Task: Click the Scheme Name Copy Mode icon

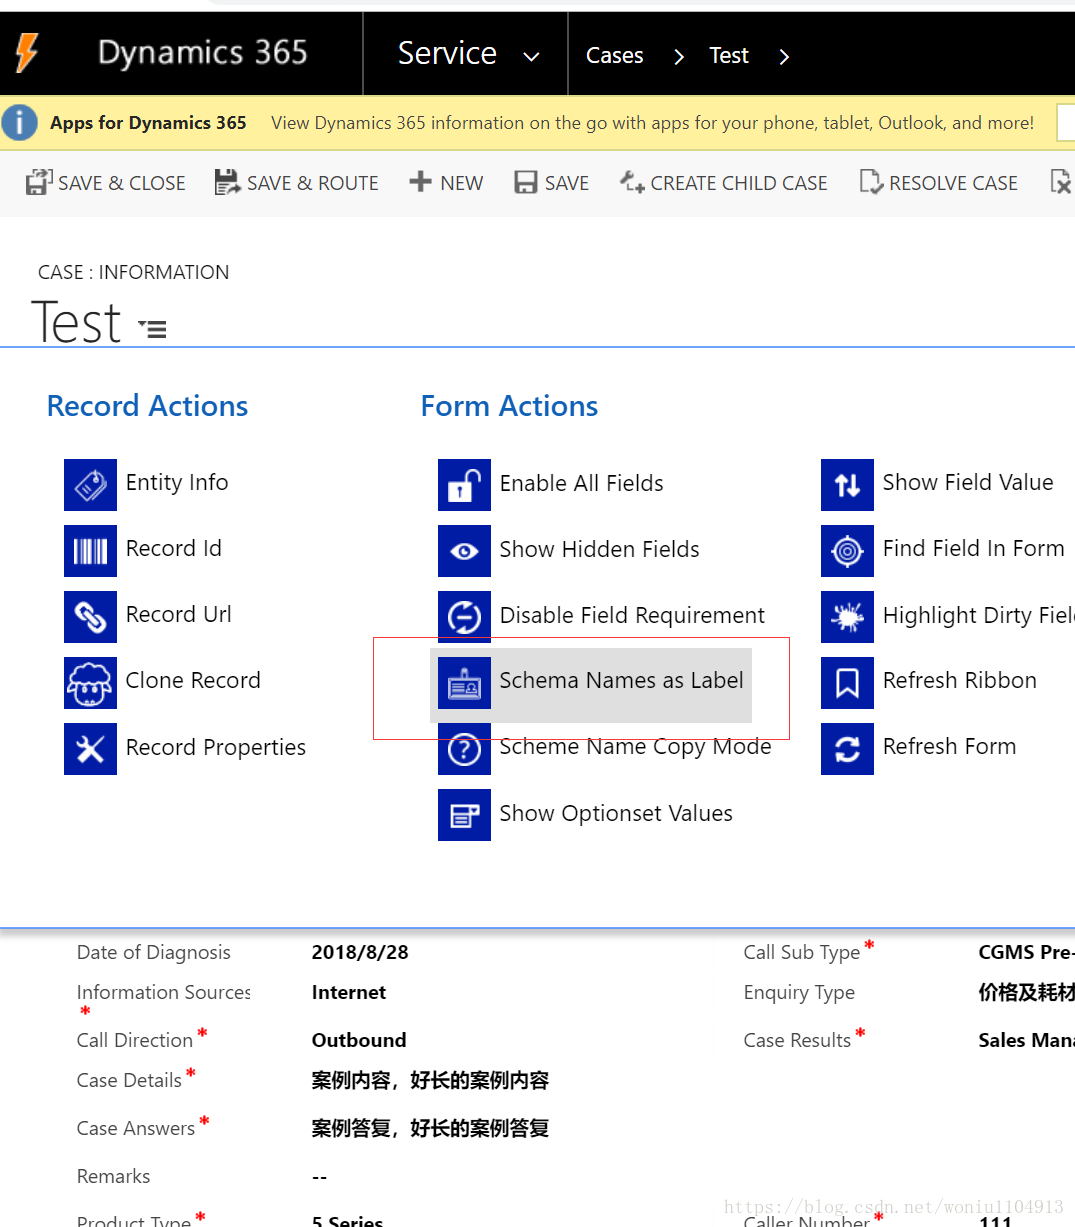Action: [x=464, y=749]
